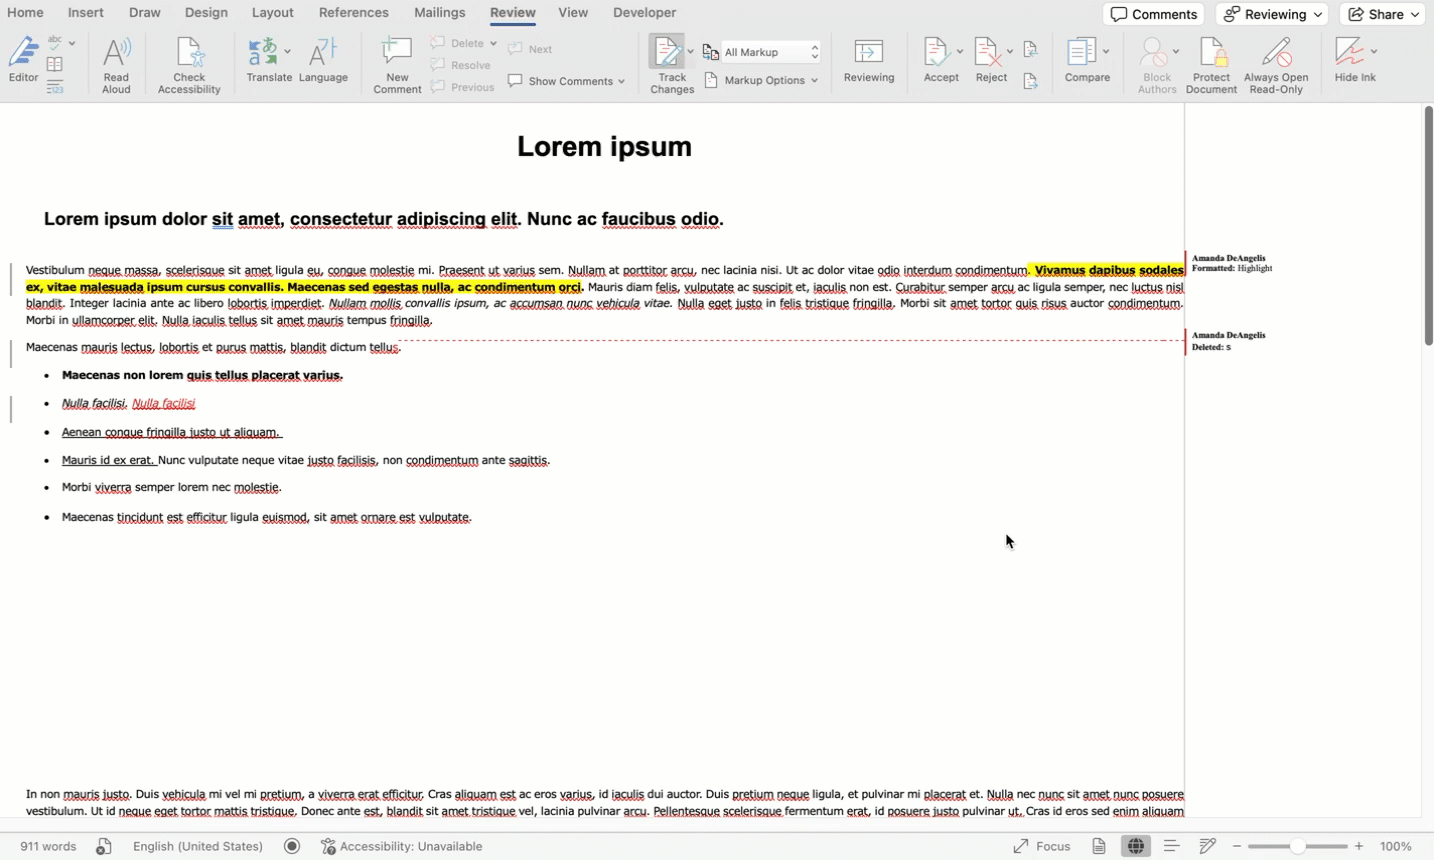1434x860 pixels.
Task: Click the macro recording status icon
Action: (292, 846)
